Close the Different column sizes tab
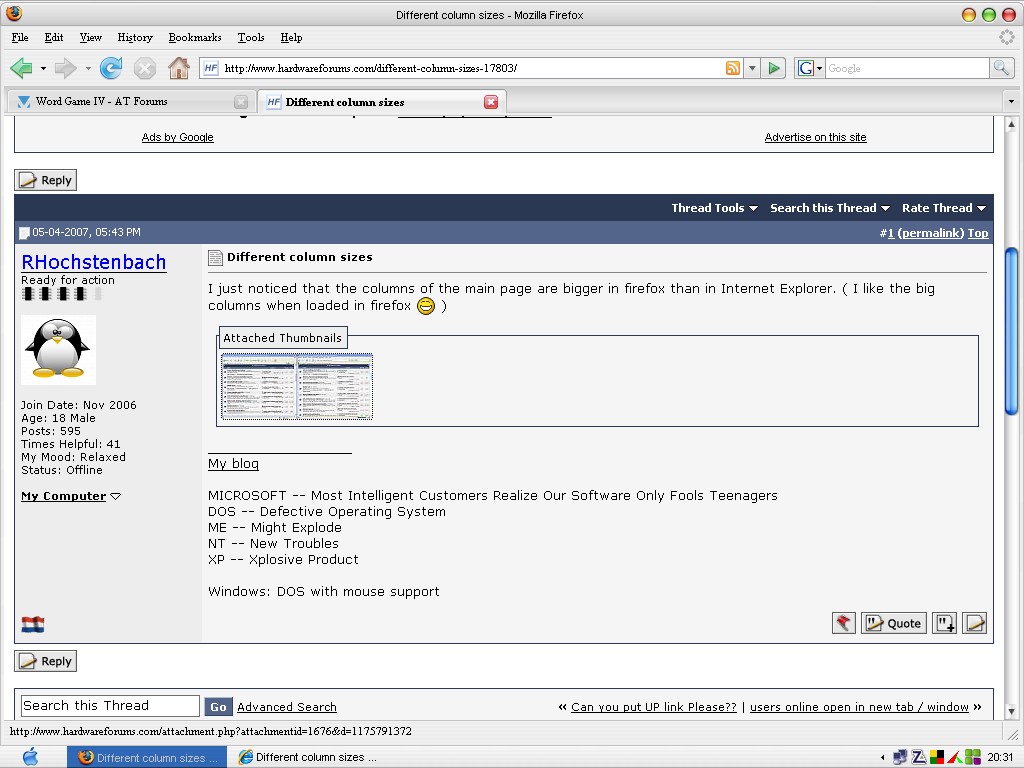 coord(491,102)
